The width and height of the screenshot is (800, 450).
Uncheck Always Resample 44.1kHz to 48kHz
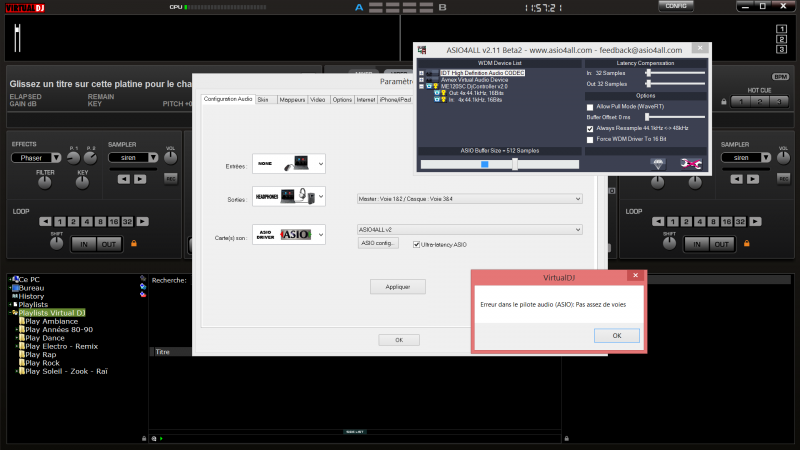click(x=590, y=128)
